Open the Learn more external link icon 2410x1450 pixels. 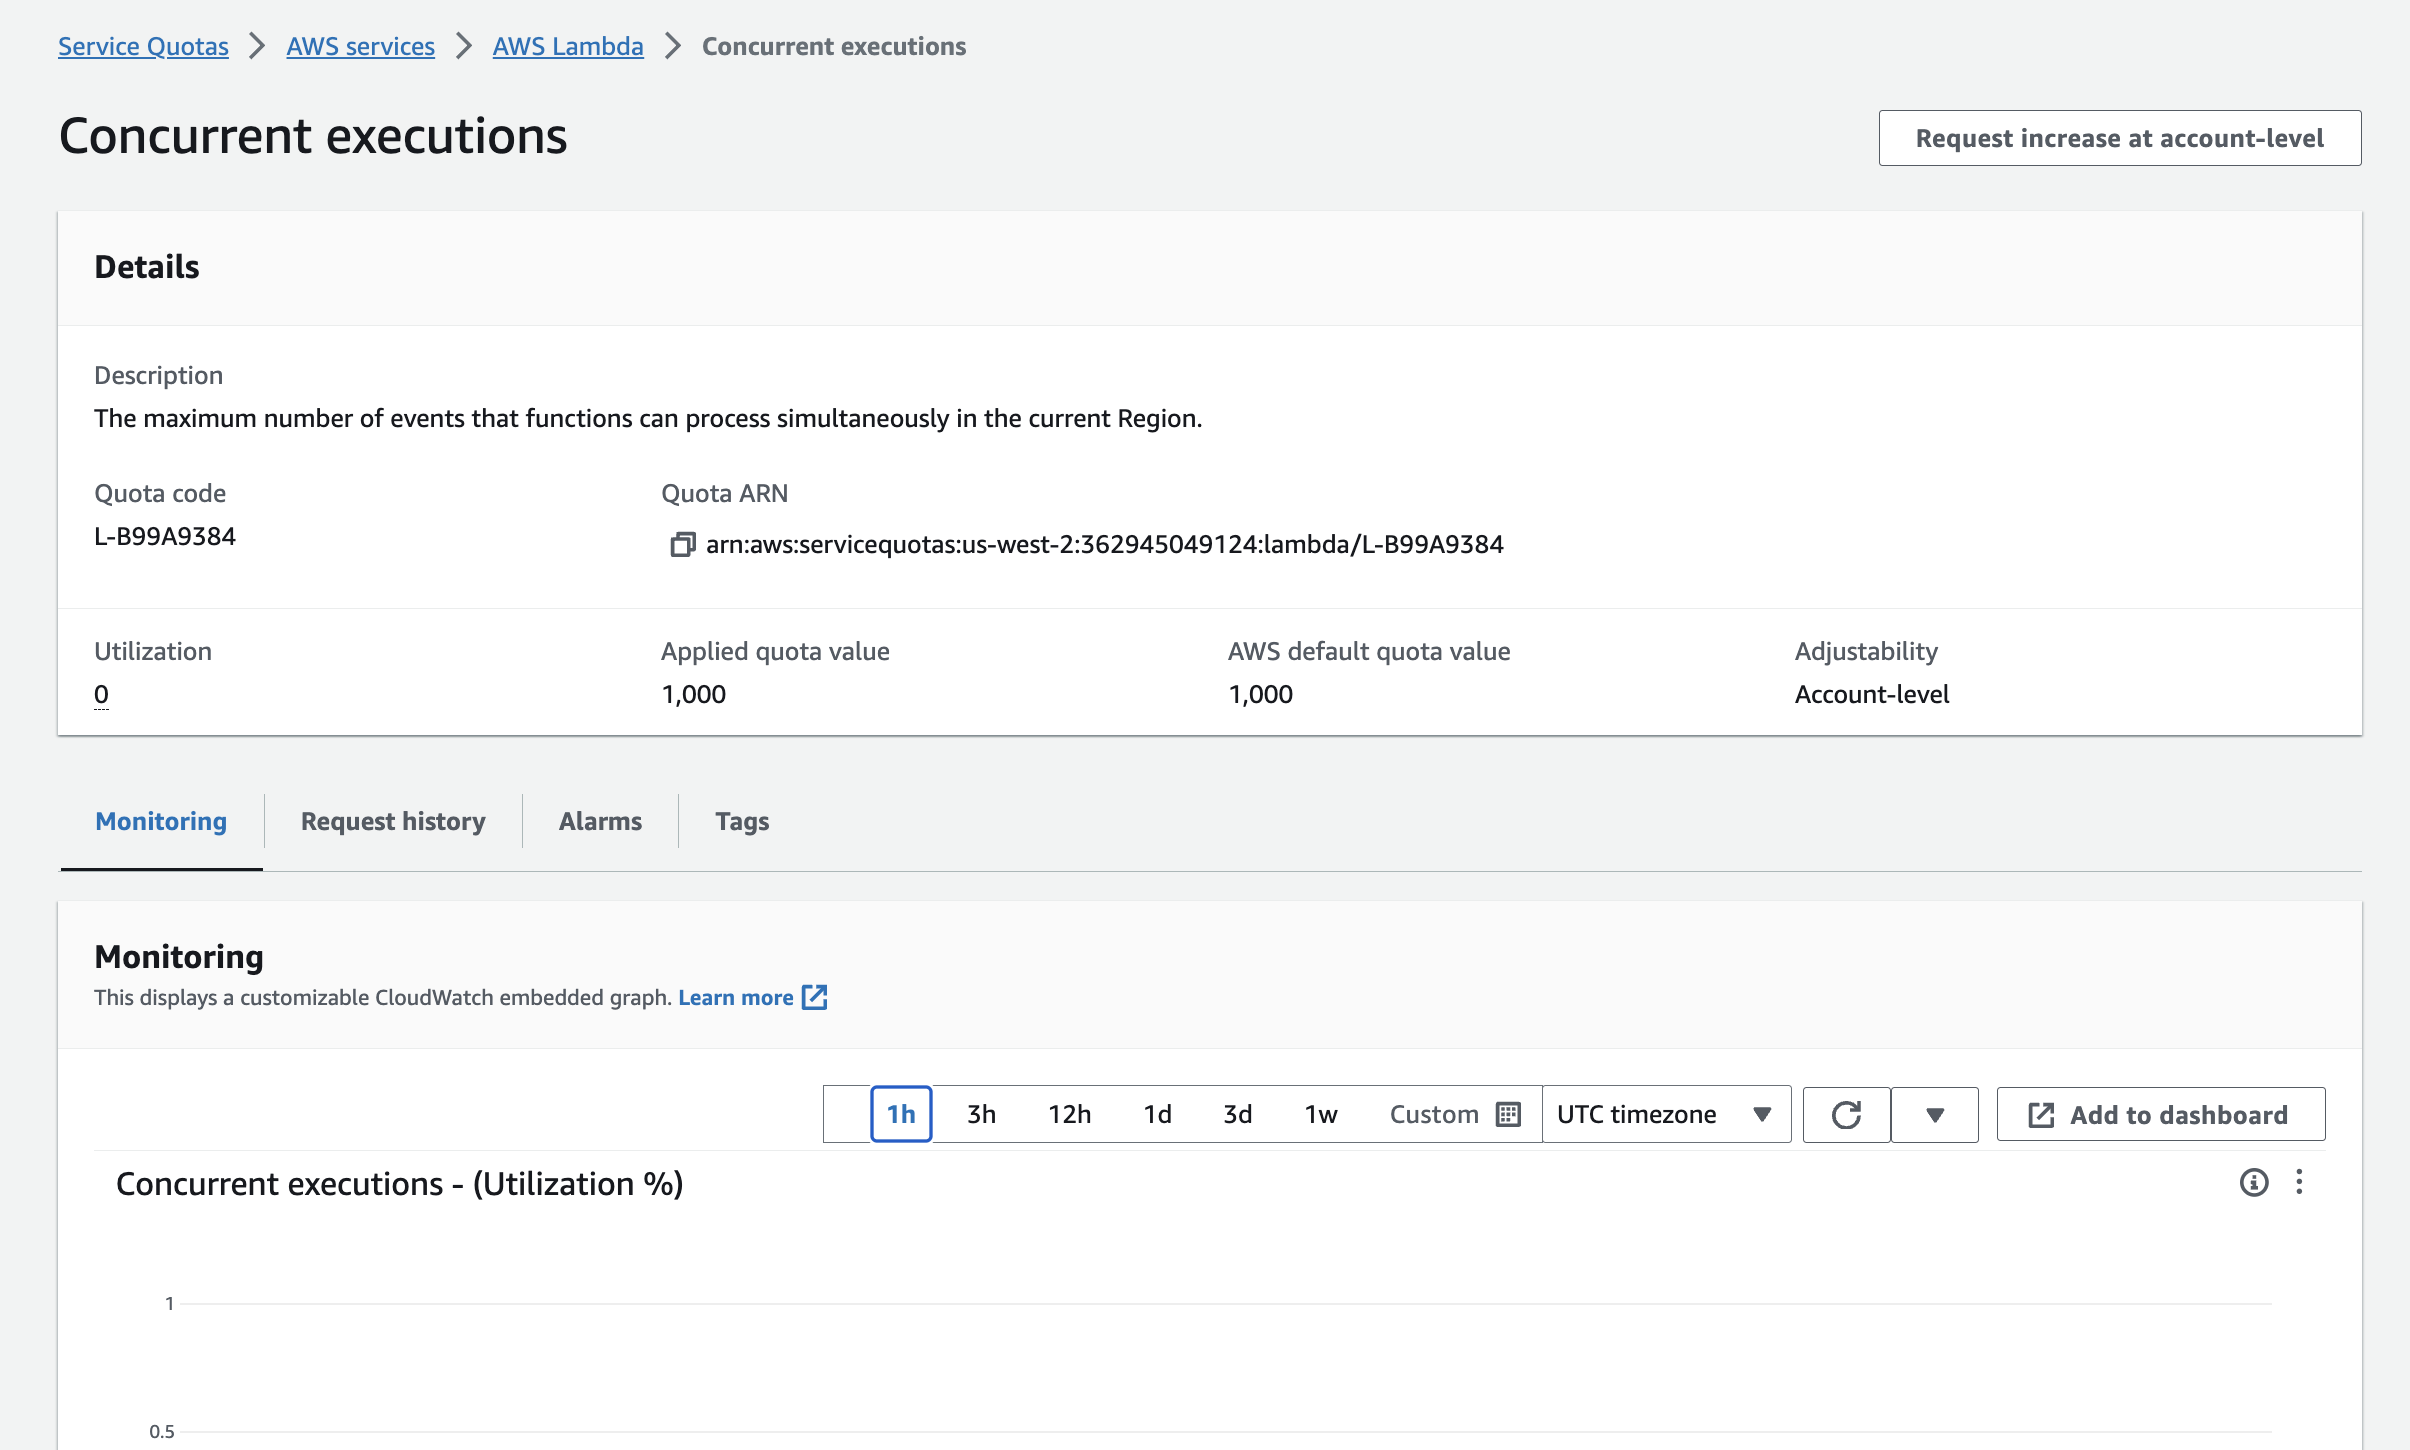tap(815, 997)
